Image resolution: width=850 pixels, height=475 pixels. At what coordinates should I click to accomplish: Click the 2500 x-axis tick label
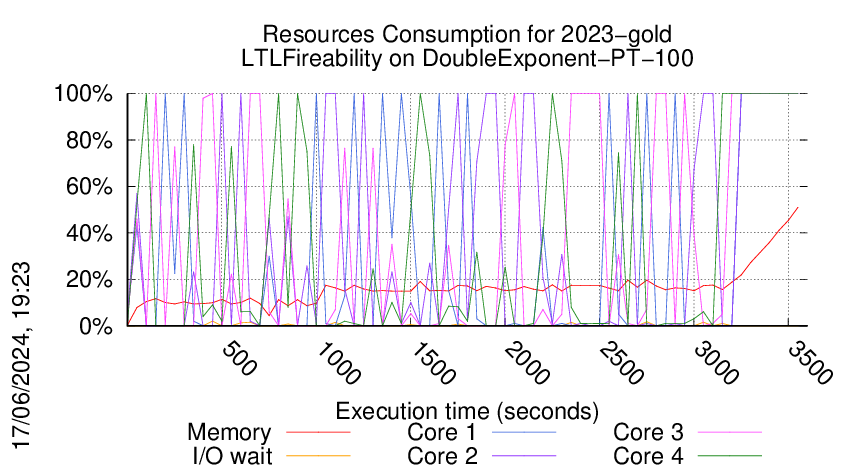(621, 363)
